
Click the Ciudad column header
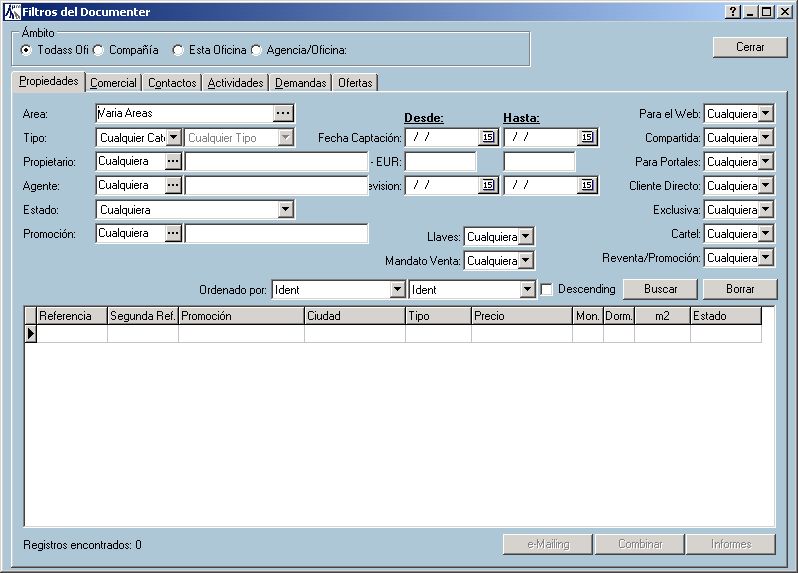coord(355,316)
